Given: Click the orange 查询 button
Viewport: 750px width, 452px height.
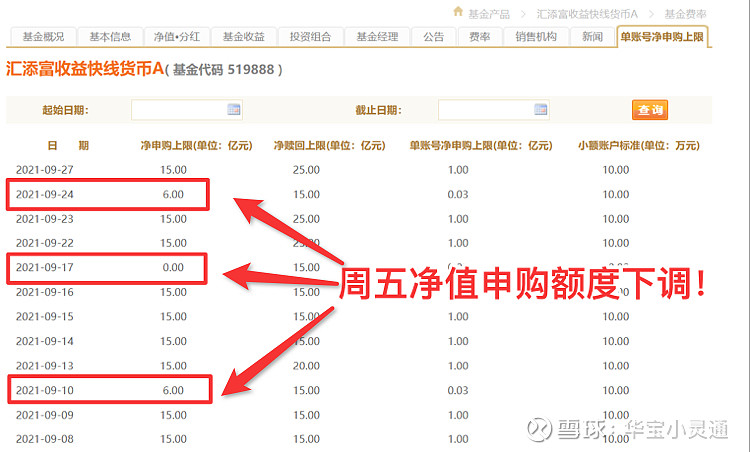Looking at the screenshot, I should (650, 110).
